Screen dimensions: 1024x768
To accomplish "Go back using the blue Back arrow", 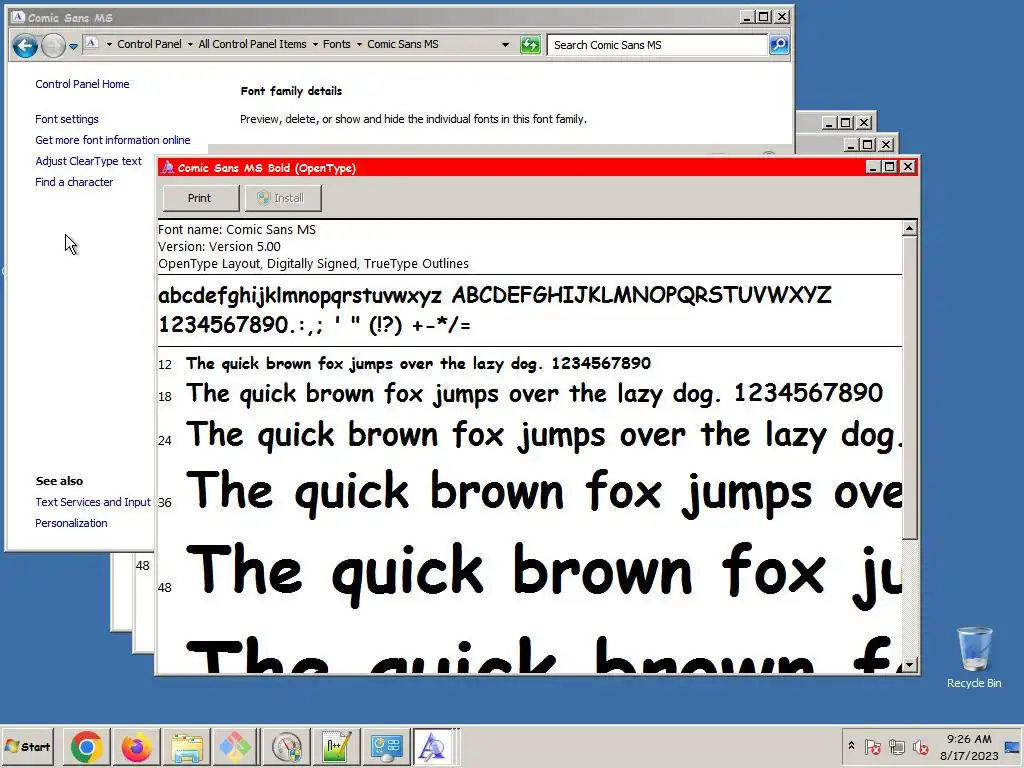I will [25, 46].
